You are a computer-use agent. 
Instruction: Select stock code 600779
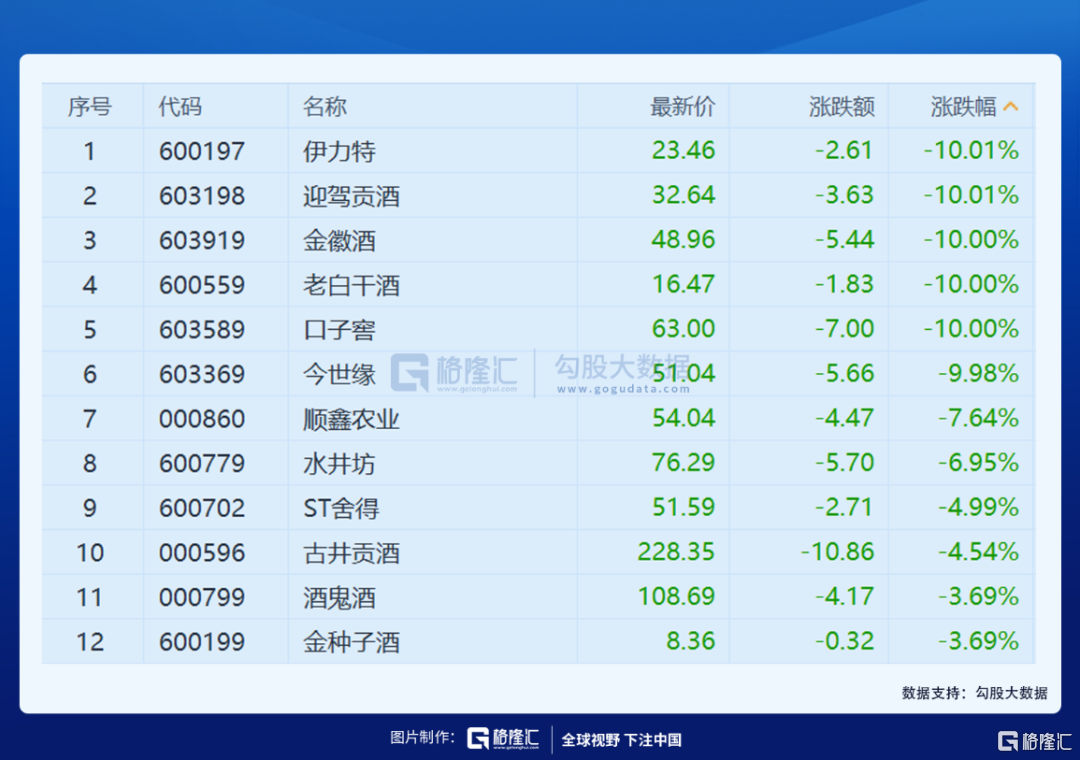[x=202, y=464]
